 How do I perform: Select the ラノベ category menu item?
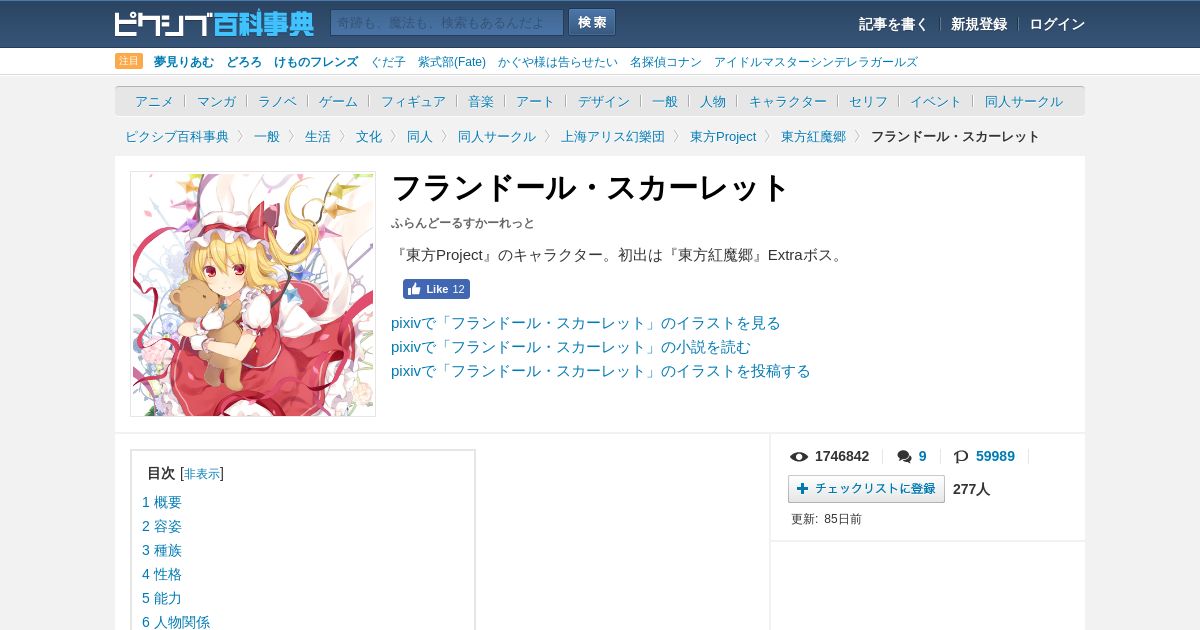277,101
